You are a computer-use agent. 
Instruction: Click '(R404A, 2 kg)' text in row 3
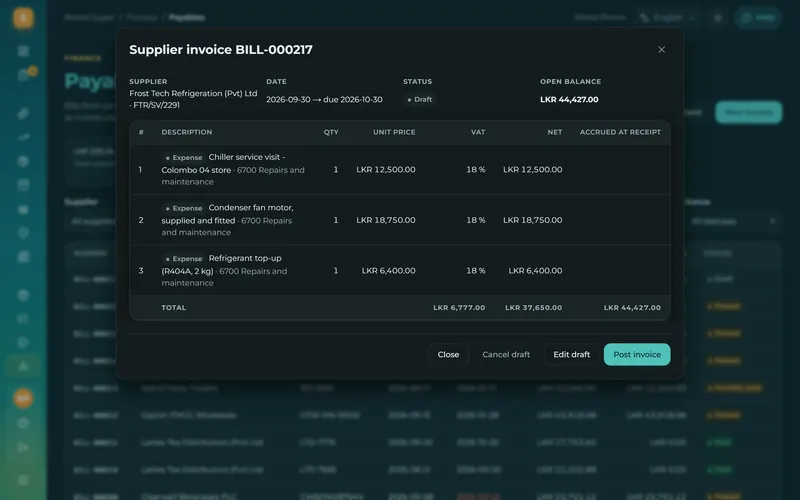click(187, 271)
